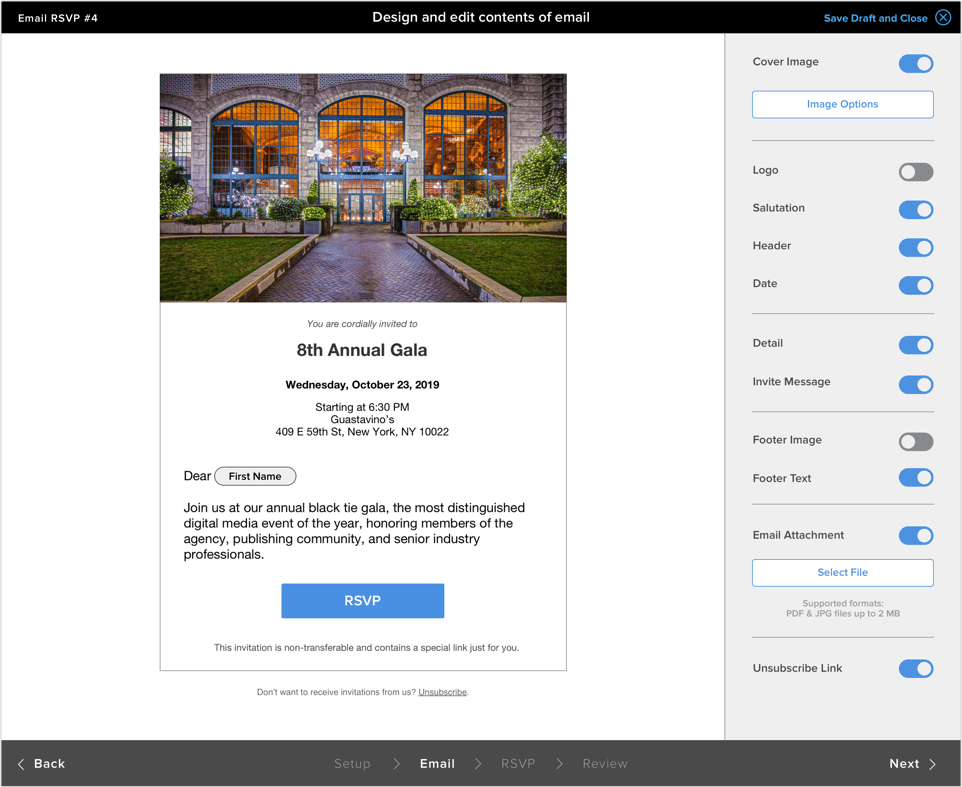Click the chevron between RSVP and Review
Screen dimensions: 962x787
pos(559,764)
